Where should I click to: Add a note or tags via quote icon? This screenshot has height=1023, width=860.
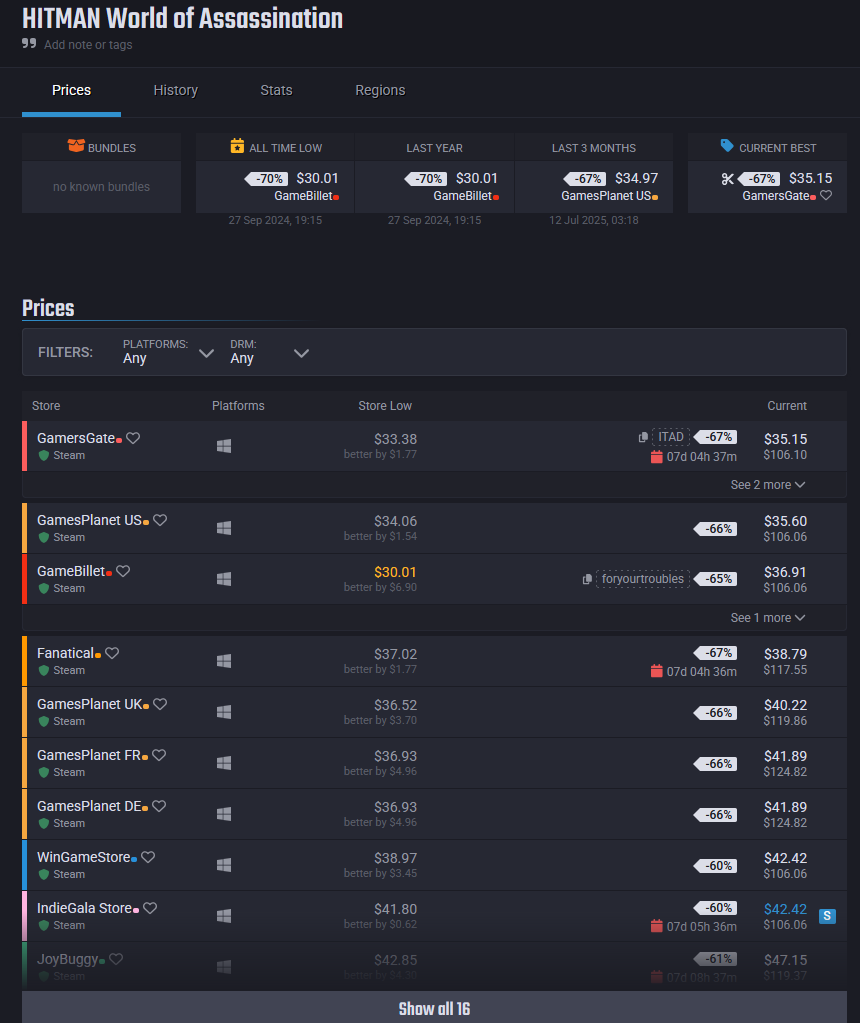click(x=29, y=43)
